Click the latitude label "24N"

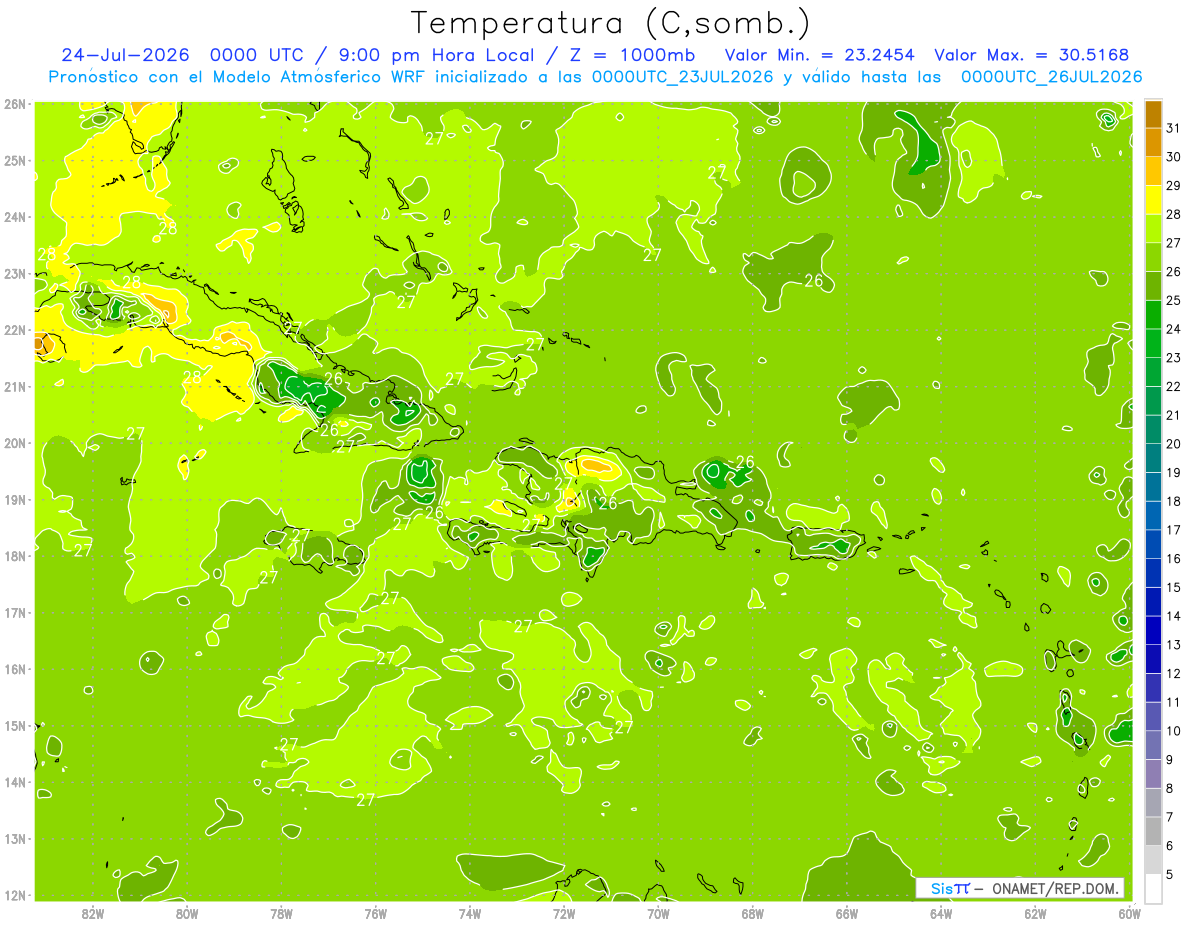(x=15, y=217)
